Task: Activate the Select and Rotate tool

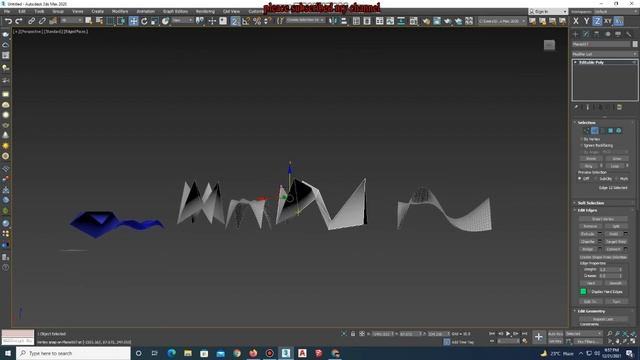Action: [x=144, y=21]
